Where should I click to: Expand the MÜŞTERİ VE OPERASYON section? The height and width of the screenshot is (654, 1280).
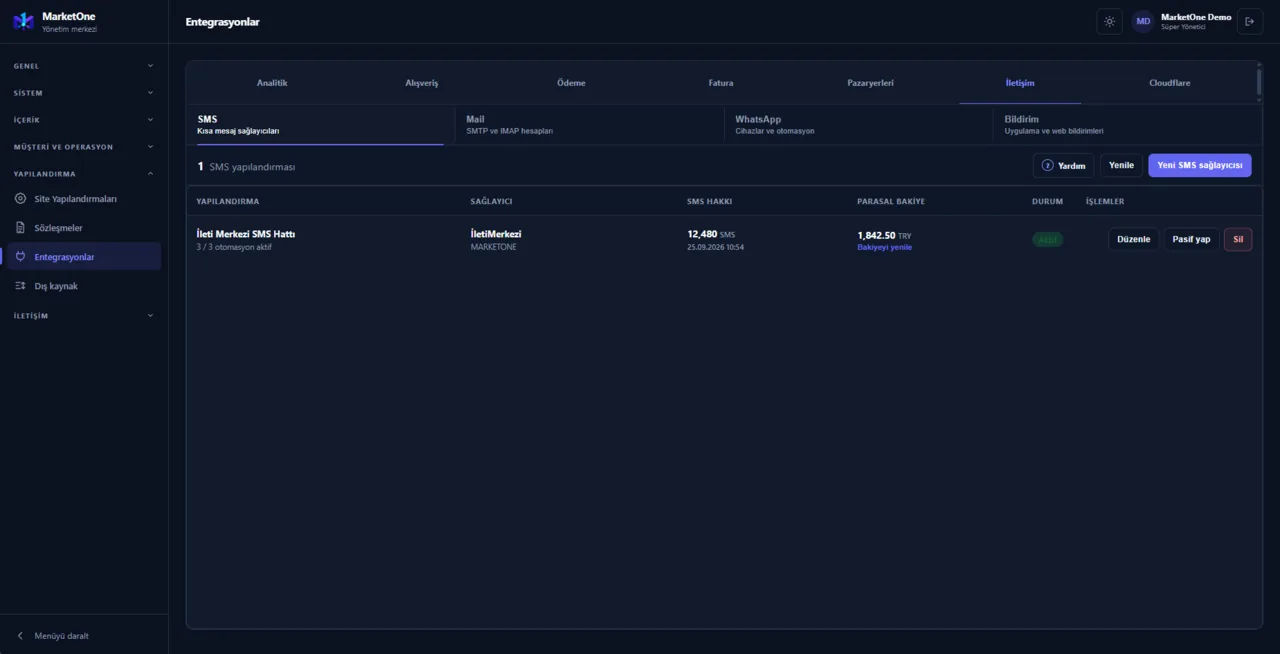pyautogui.click(x=84, y=147)
